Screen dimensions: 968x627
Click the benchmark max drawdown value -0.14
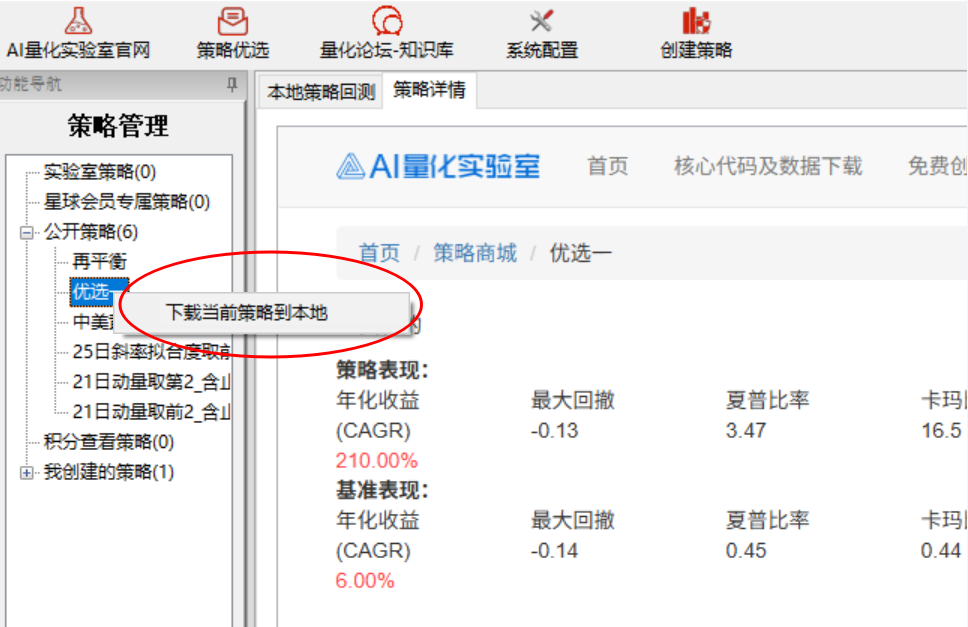[x=554, y=550]
